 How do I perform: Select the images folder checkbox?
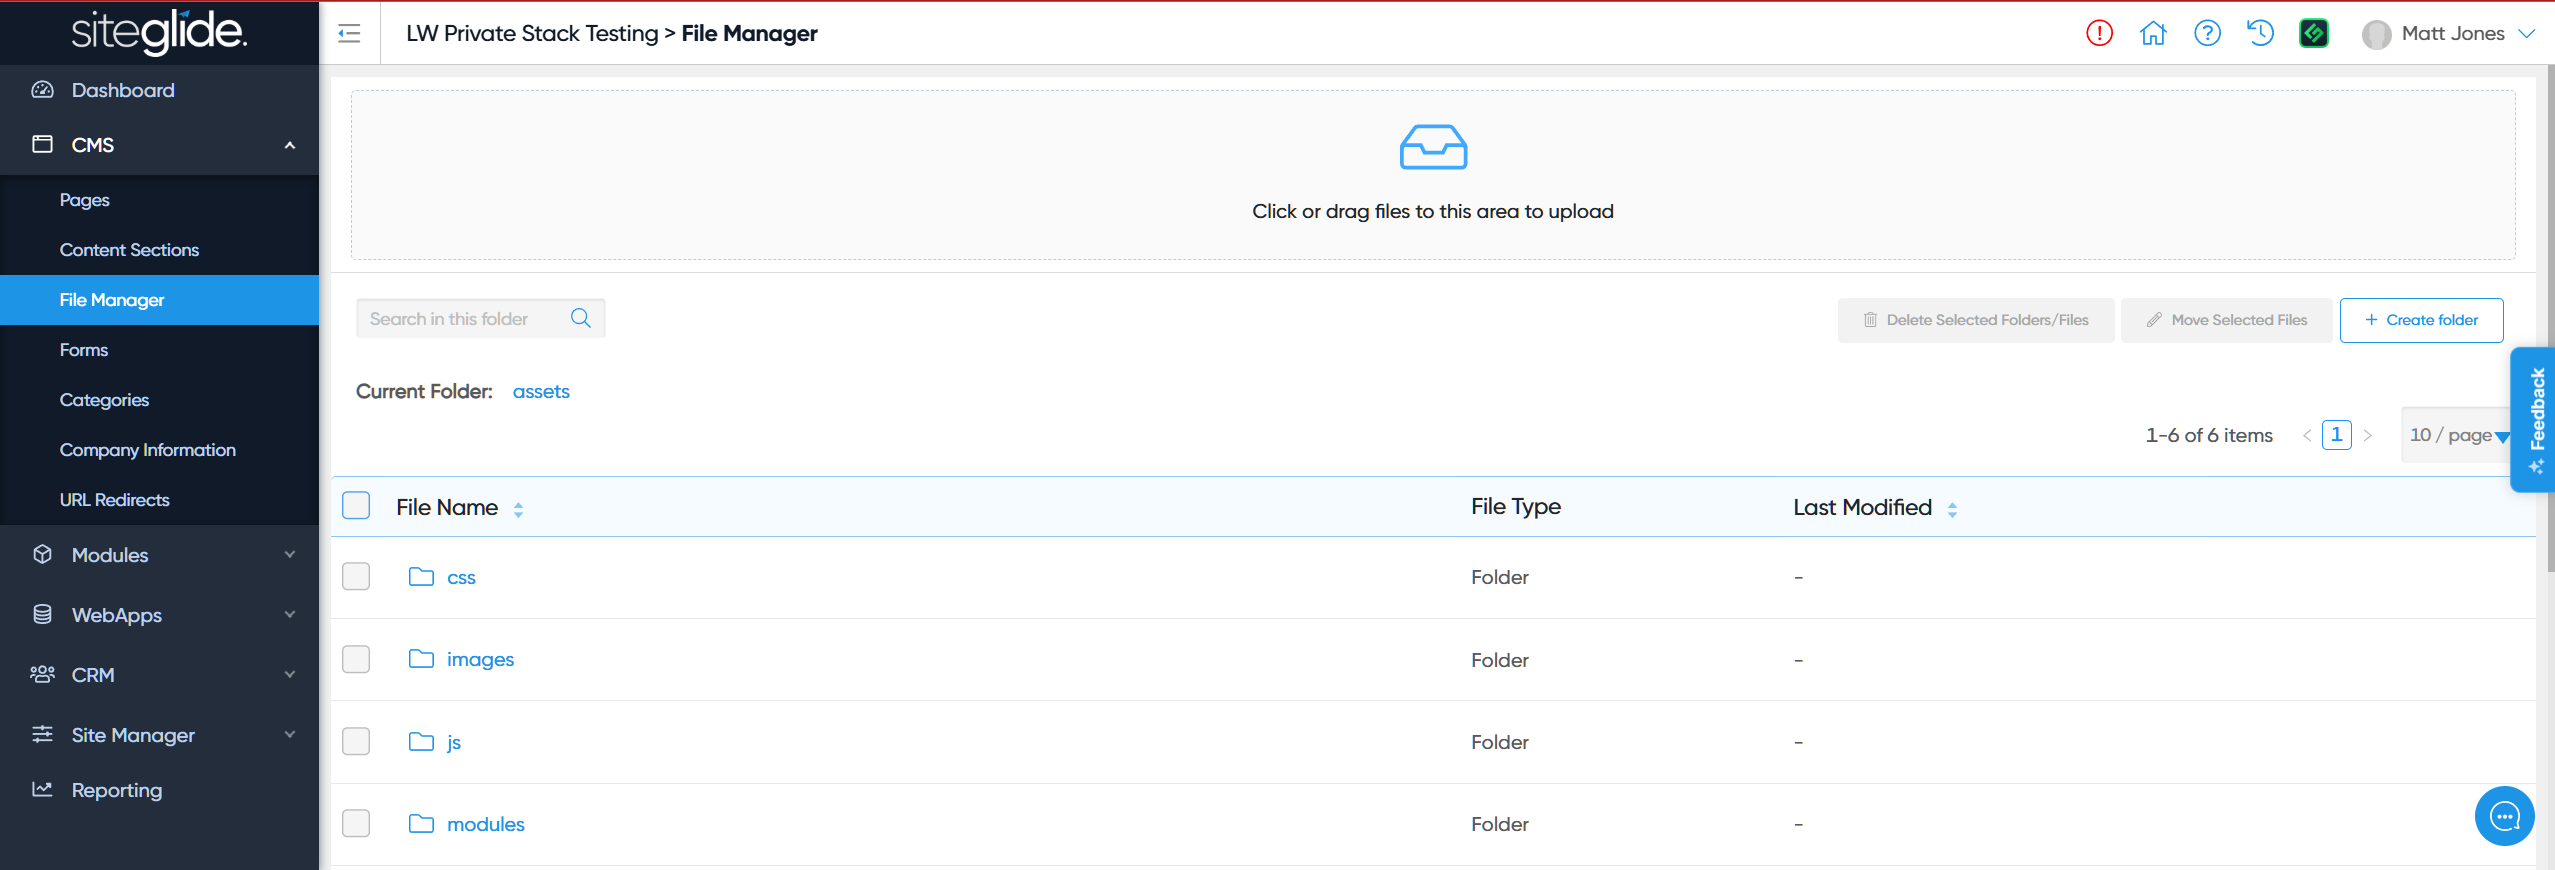pyautogui.click(x=356, y=659)
